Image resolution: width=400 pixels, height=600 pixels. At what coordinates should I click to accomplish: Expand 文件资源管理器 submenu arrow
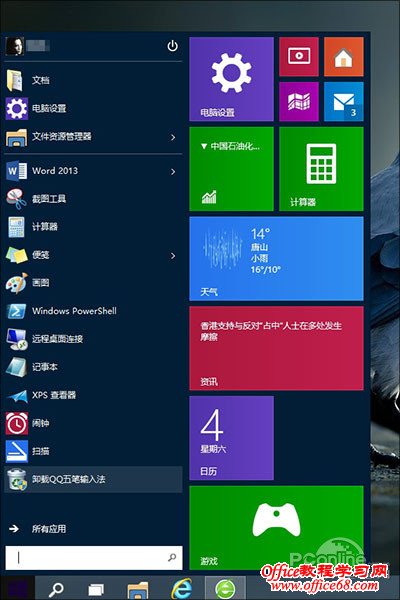point(173,137)
